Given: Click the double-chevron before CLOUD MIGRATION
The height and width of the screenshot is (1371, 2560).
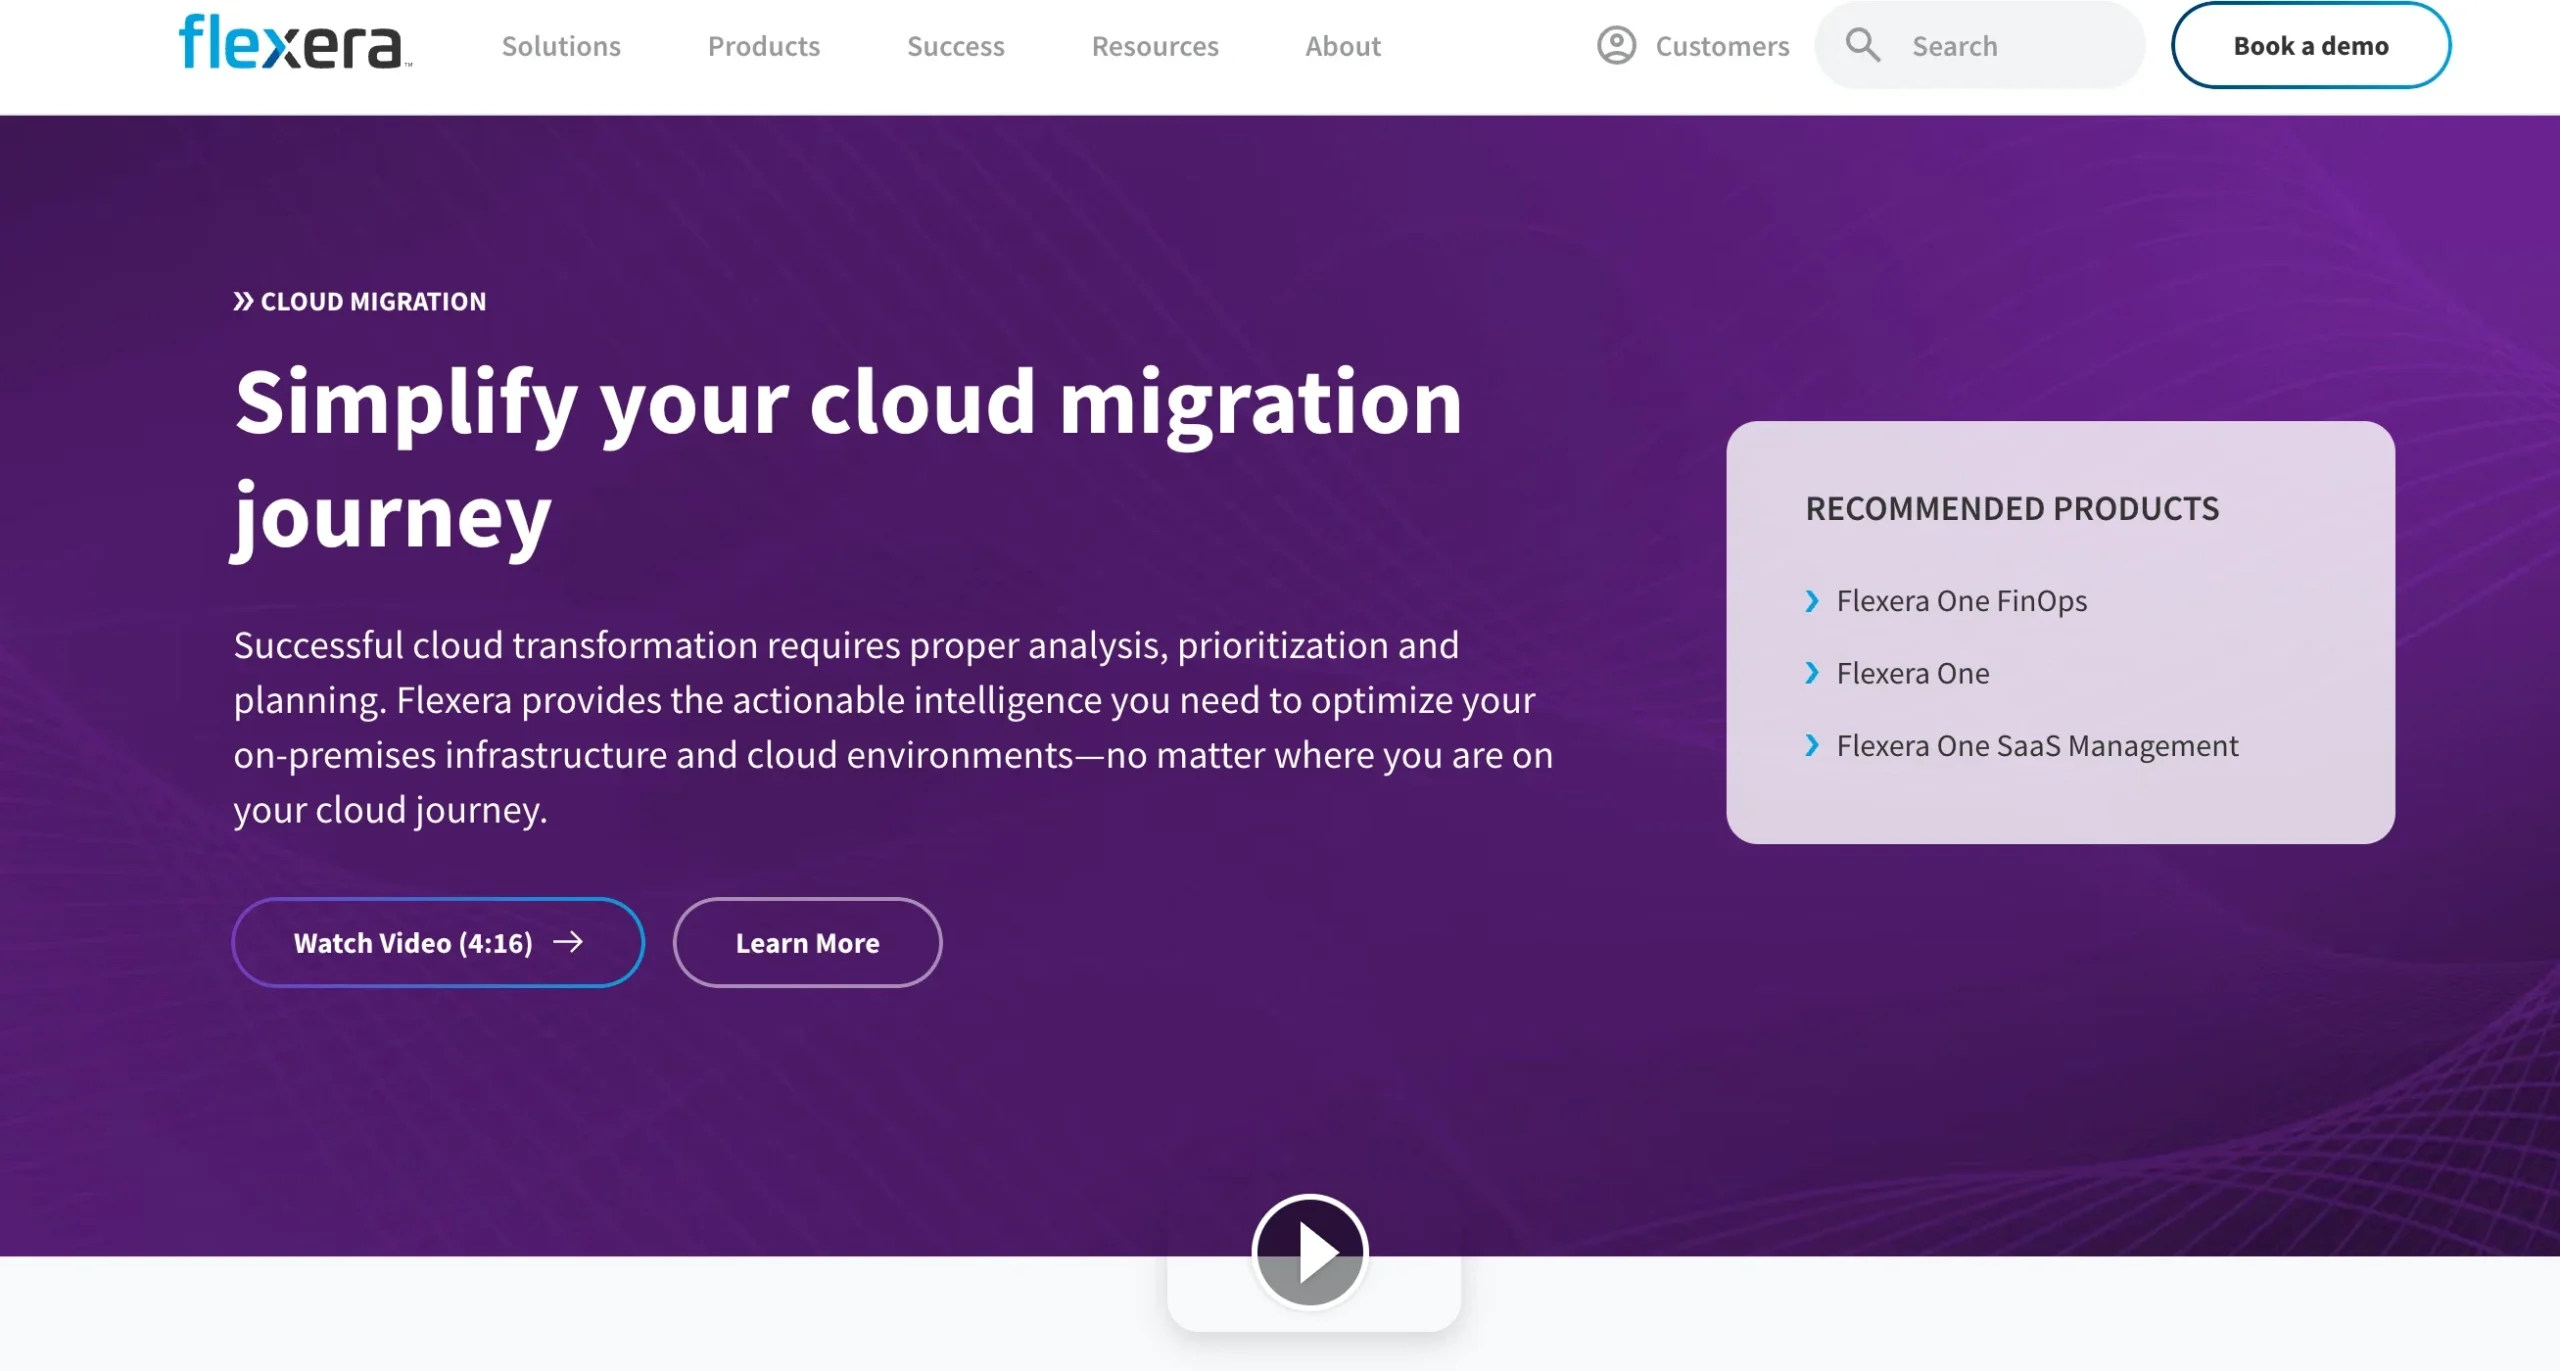Looking at the screenshot, I should [243, 299].
